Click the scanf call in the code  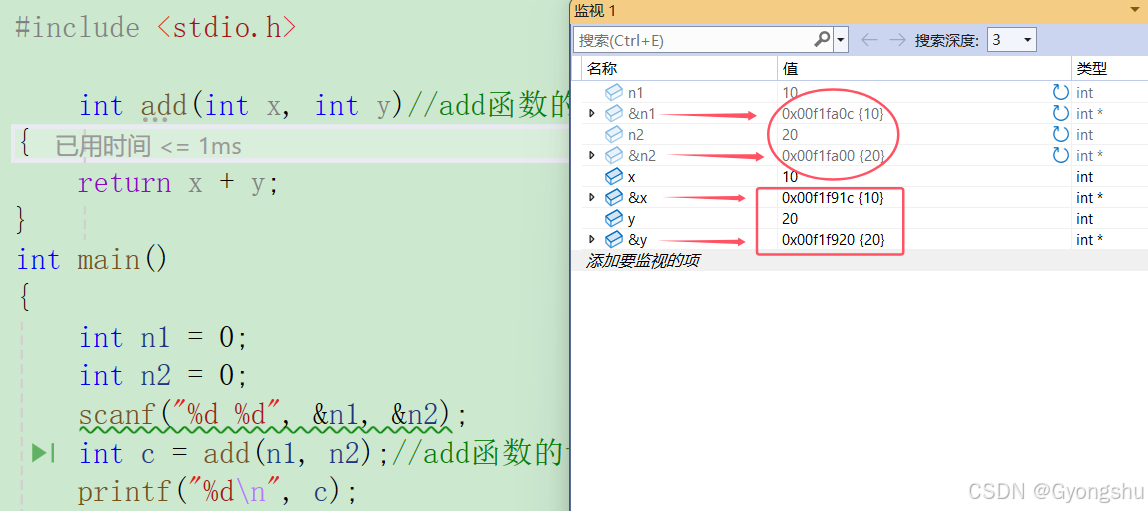(272, 415)
